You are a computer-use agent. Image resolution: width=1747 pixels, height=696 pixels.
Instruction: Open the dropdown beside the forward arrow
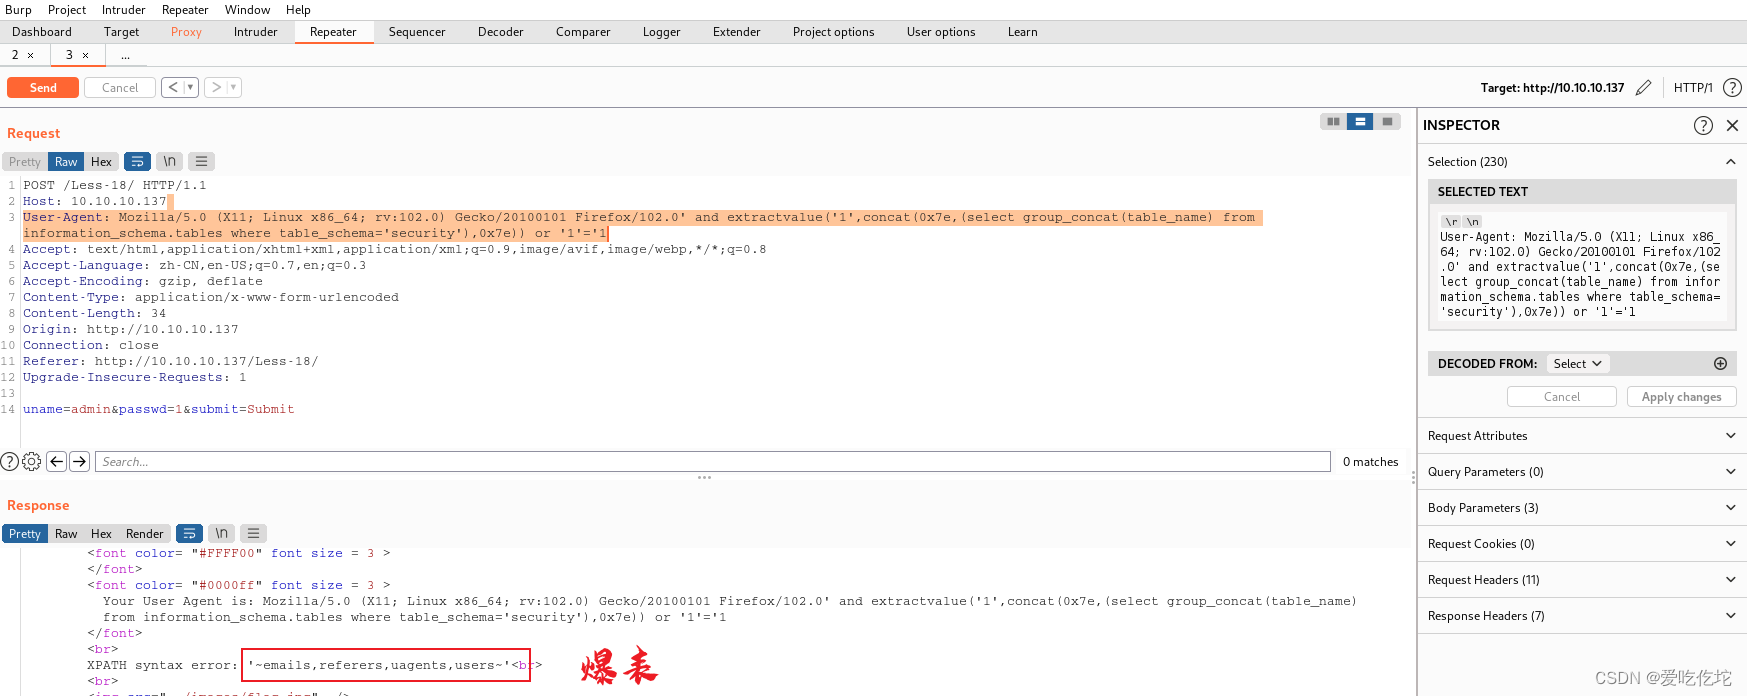tap(234, 87)
